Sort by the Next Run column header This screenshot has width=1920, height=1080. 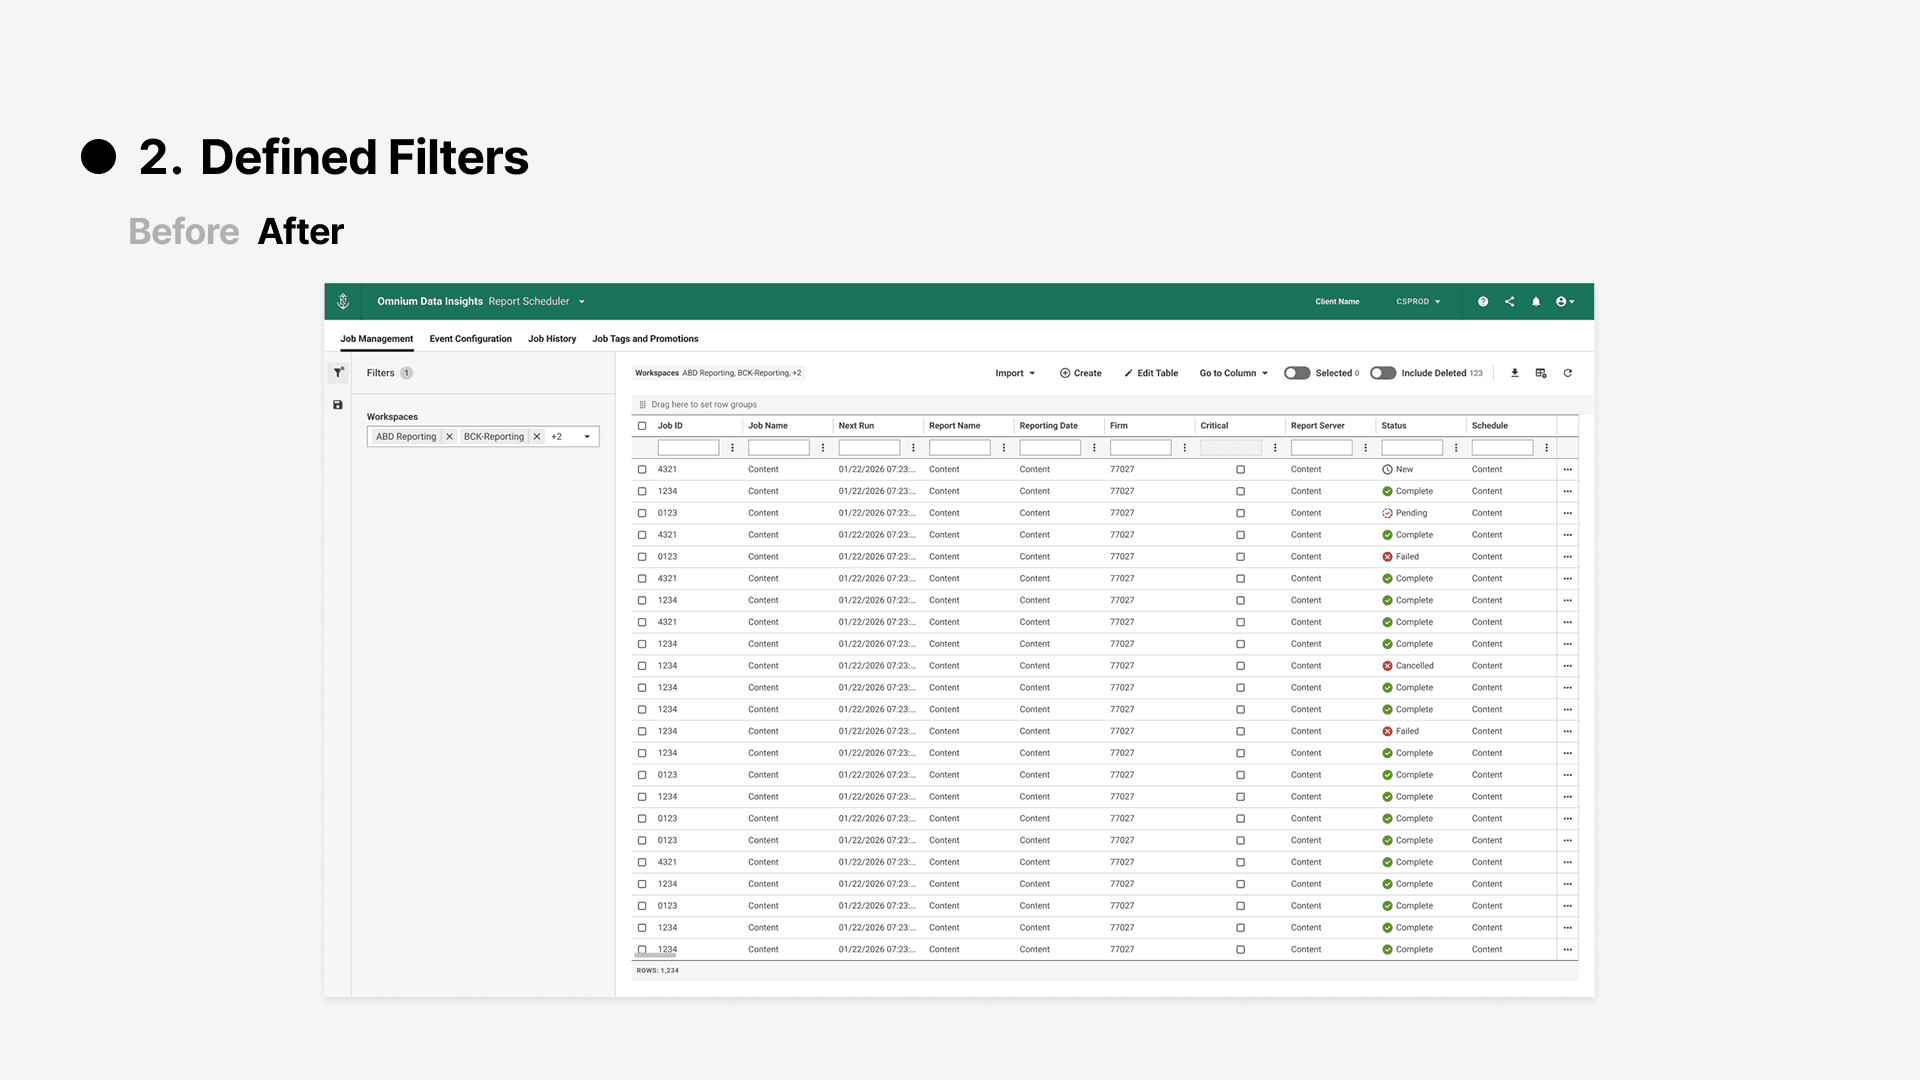(856, 426)
